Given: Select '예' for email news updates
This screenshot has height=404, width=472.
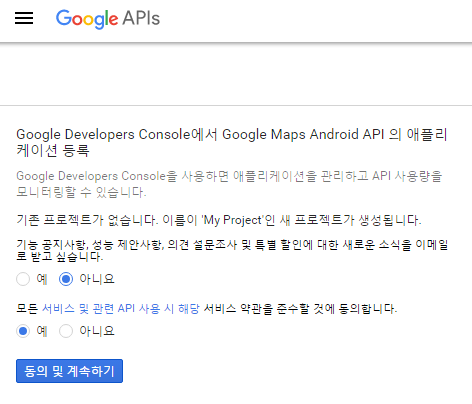Looking at the screenshot, I should click(x=23, y=279).
